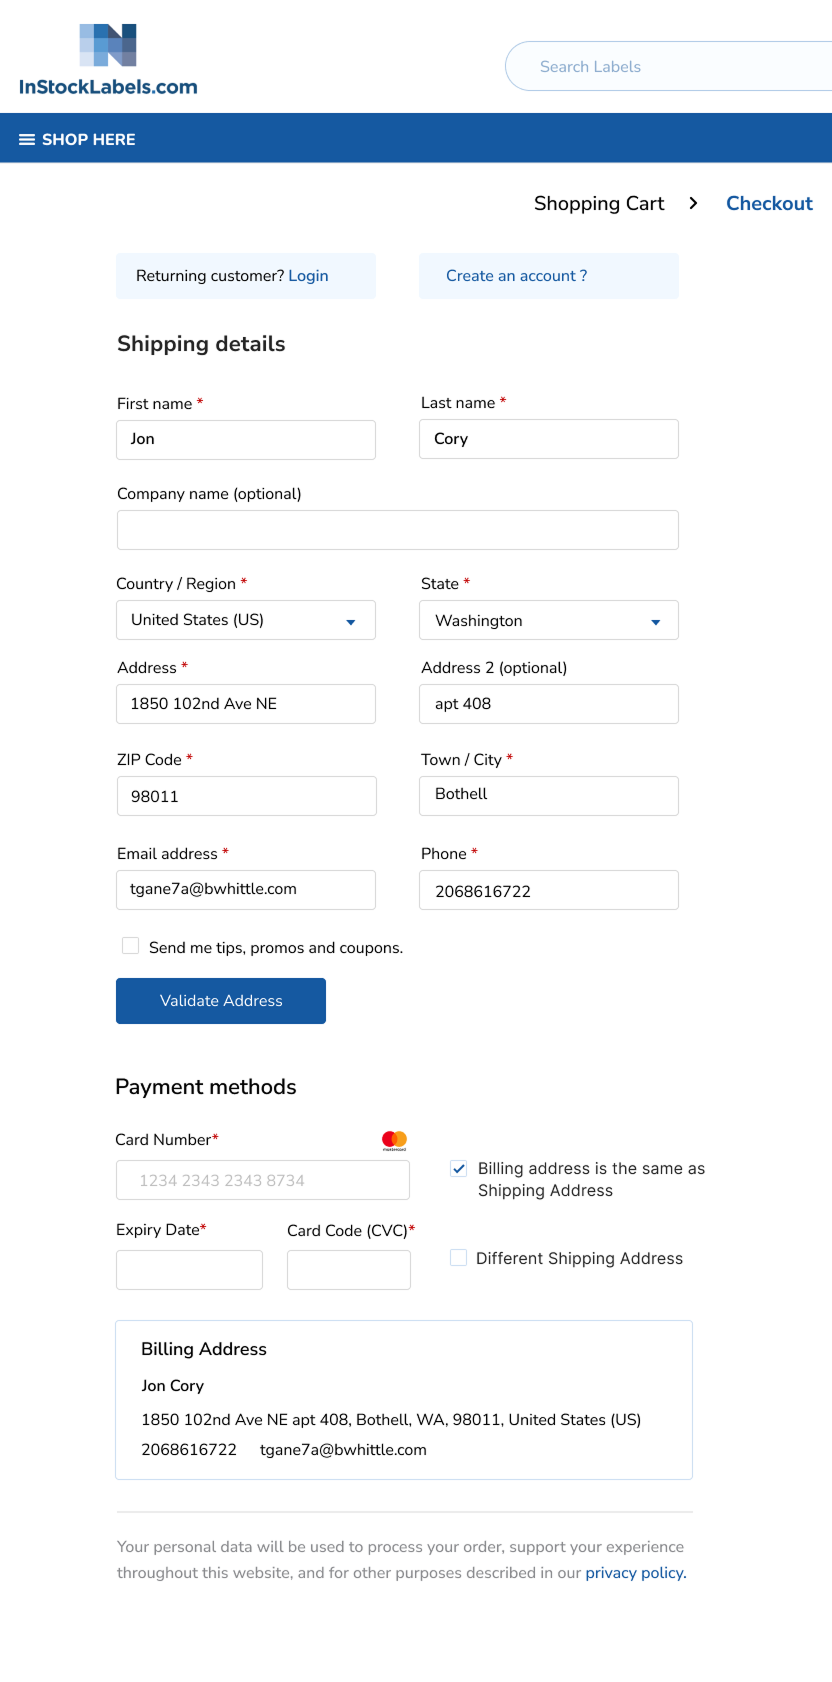Screen dimensions: 832x1682
Task: Select the Card Code (CVC) field
Action: (x=348, y=1269)
